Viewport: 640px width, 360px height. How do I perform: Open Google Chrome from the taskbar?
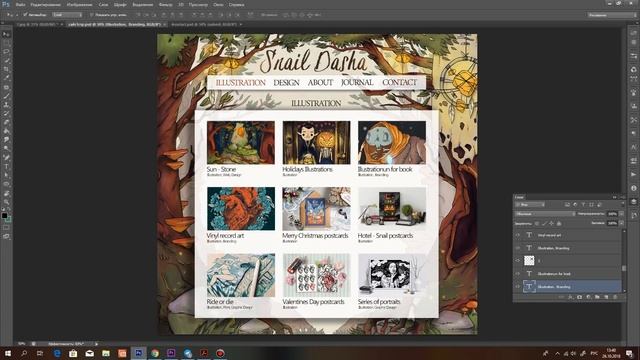pos(155,353)
